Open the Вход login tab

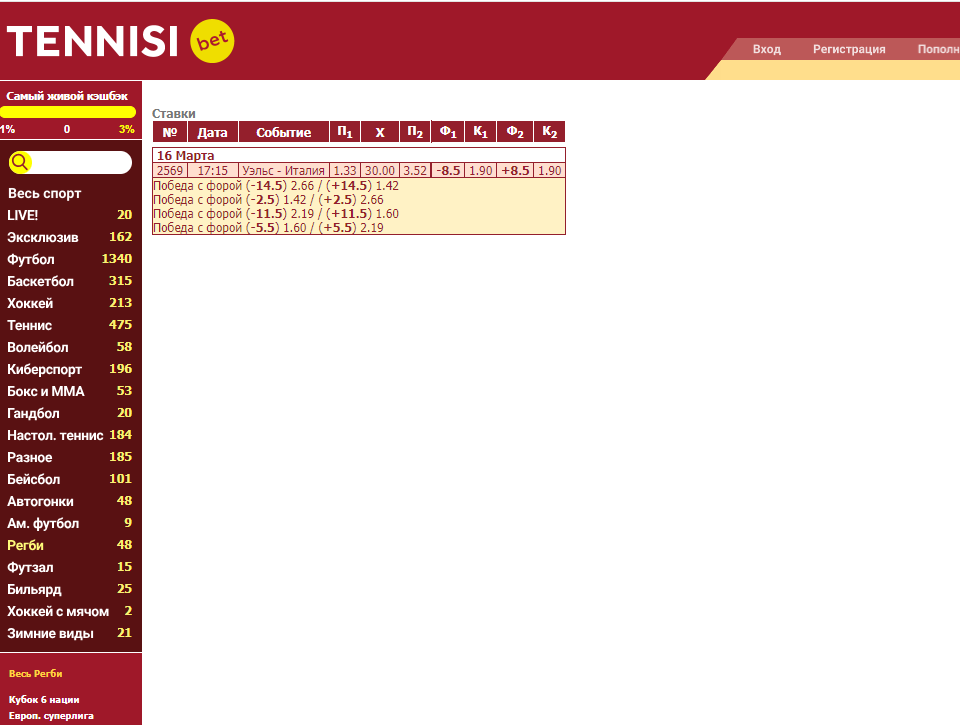pos(767,49)
